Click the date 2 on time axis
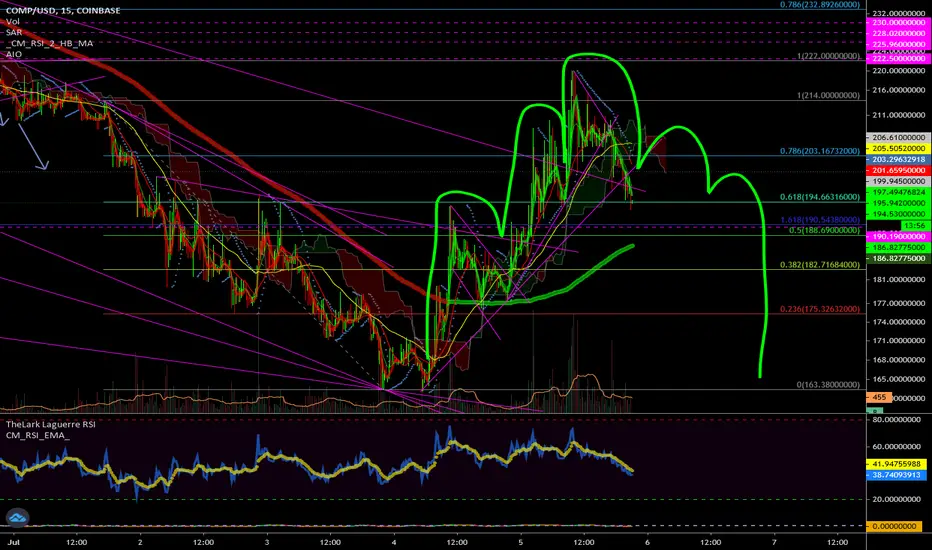The height and width of the screenshot is (550, 932). 140,542
